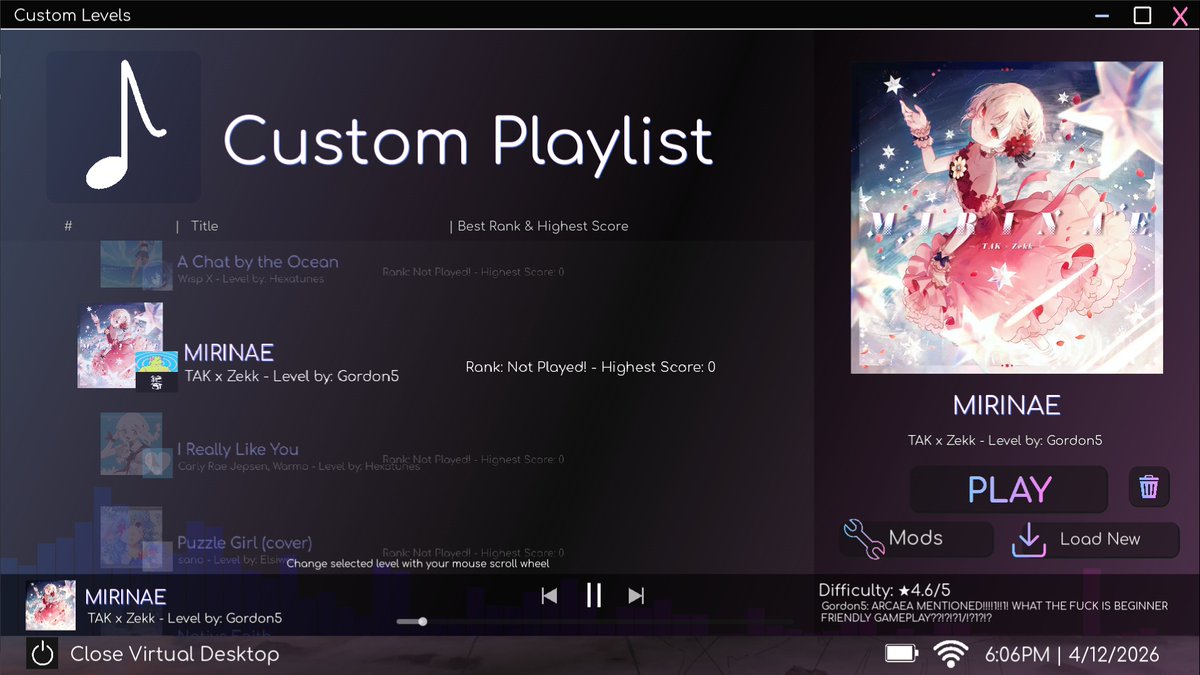Image resolution: width=1200 pixels, height=675 pixels.
Task: Click the Load New download icon
Action: [x=1028, y=539]
